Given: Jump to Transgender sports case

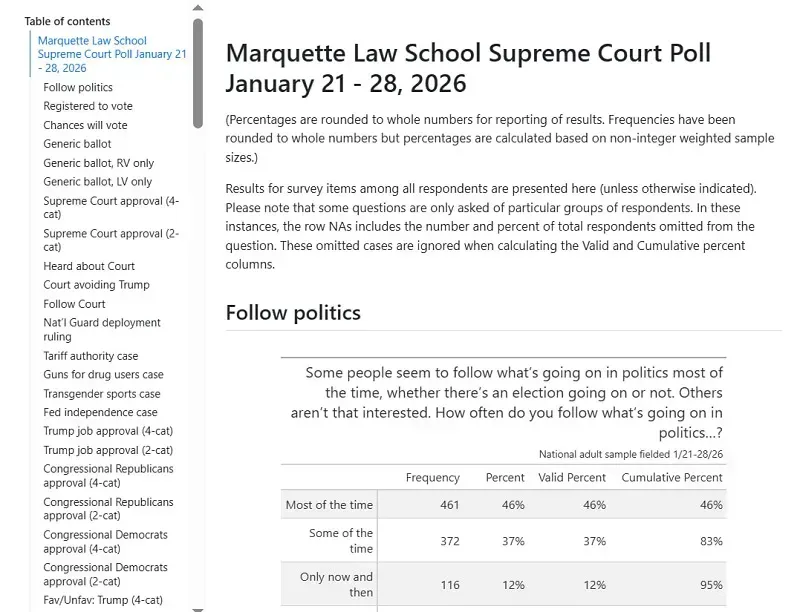Looking at the screenshot, I should coord(102,394).
